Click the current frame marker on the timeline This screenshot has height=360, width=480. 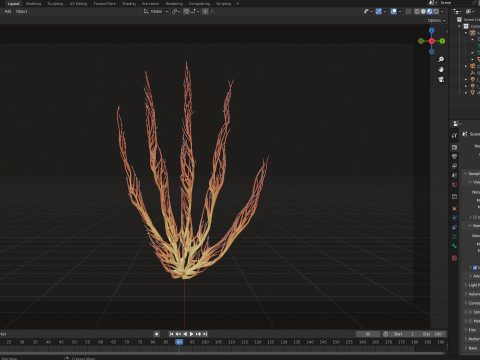tap(179, 342)
